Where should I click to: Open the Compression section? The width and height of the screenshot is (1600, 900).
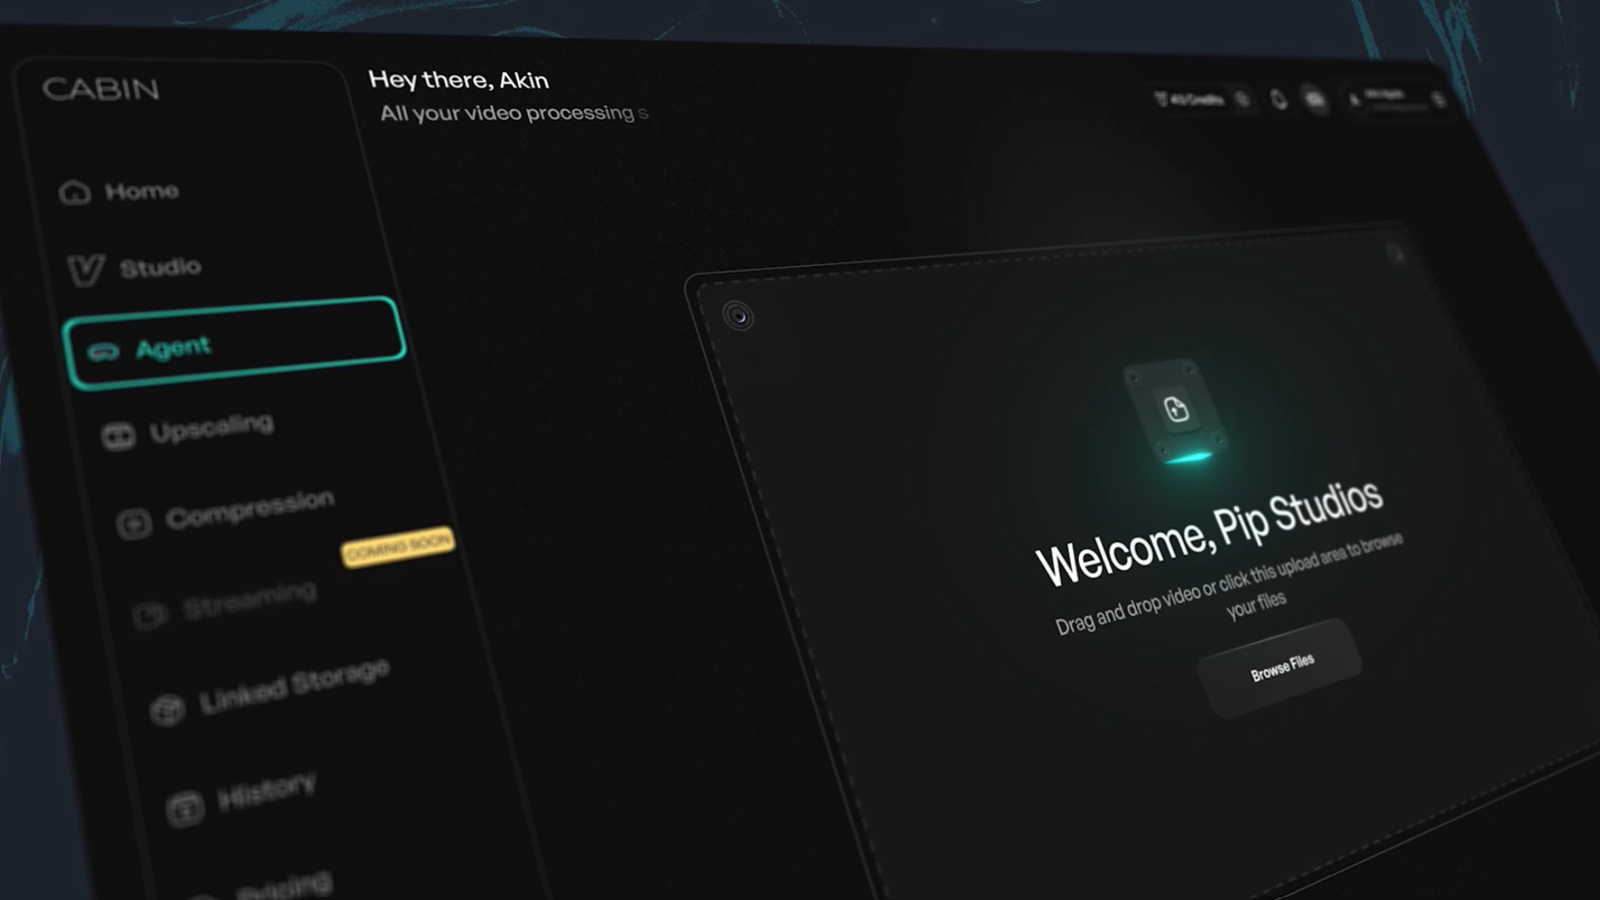(x=225, y=513)
